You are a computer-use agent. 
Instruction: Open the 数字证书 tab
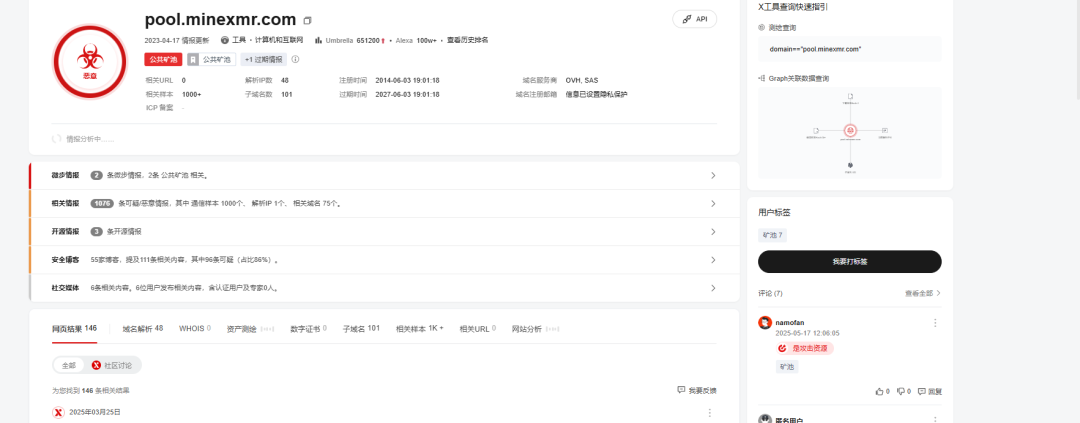point(309,329)
